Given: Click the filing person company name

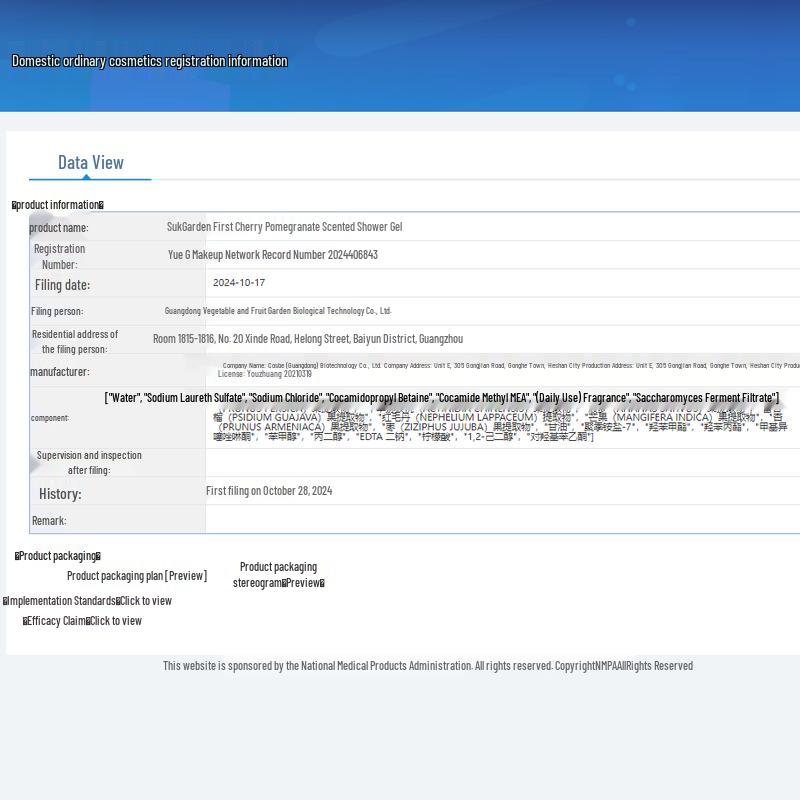Looking at the screenshot, I should coord(277,311).
